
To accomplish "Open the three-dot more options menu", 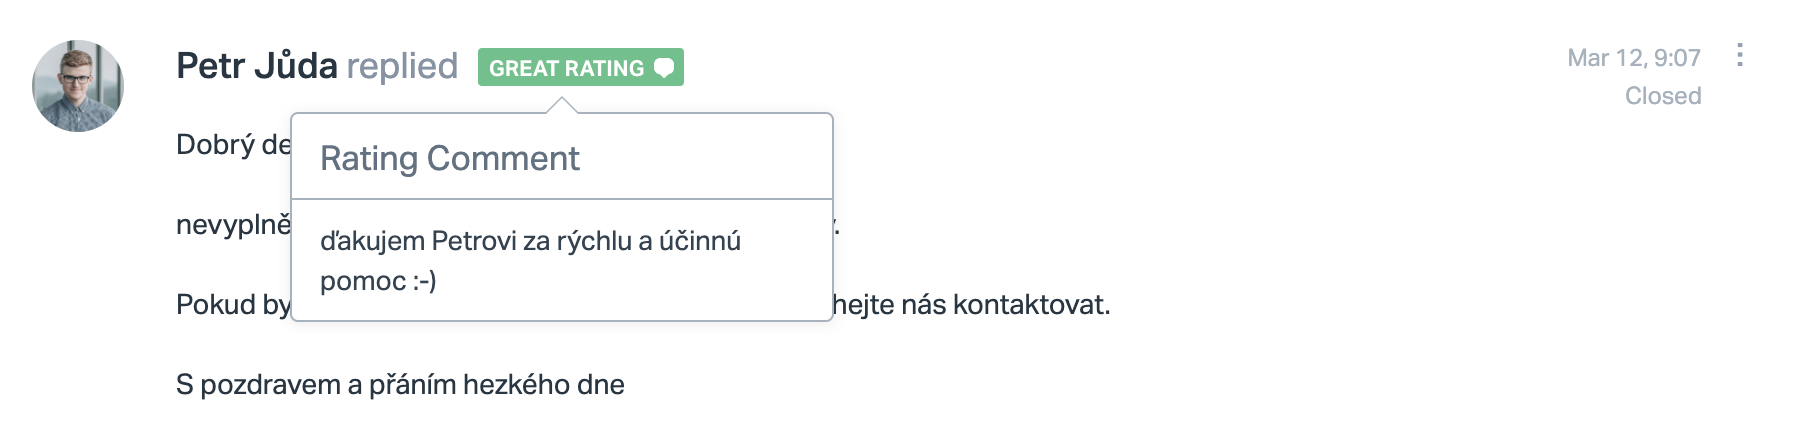I will [x=1740, y=55].
